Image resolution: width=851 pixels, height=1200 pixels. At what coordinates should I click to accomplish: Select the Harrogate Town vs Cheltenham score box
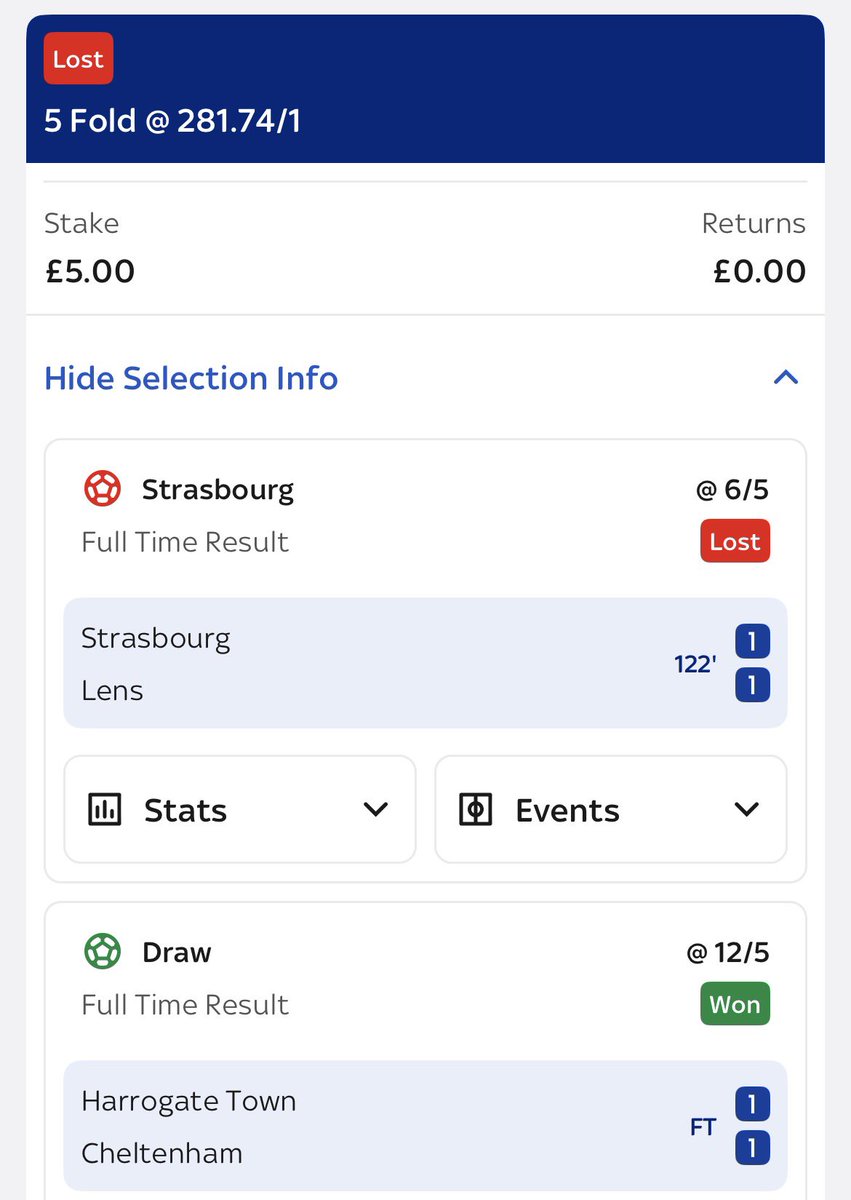tap(425, 1126)
